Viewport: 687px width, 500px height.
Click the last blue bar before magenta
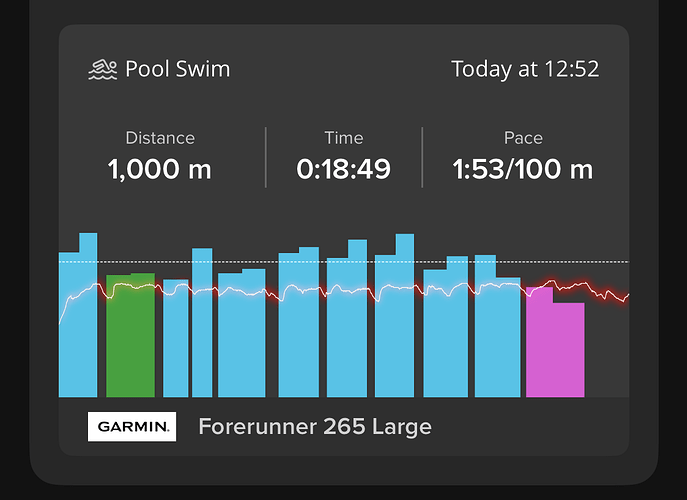tap(497, 340)
